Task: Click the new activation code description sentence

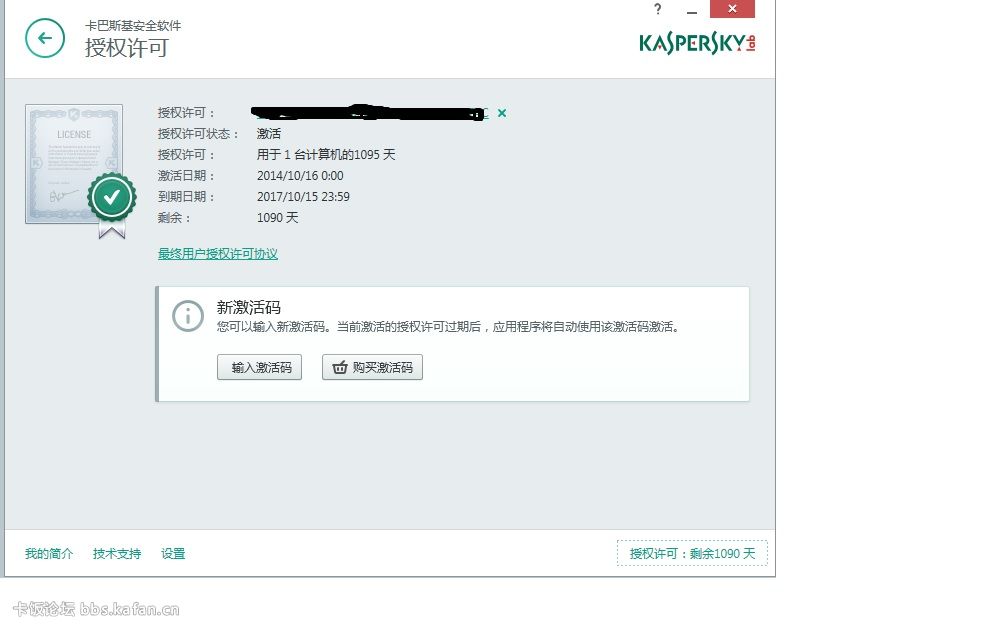Action: tap(448, 327)
